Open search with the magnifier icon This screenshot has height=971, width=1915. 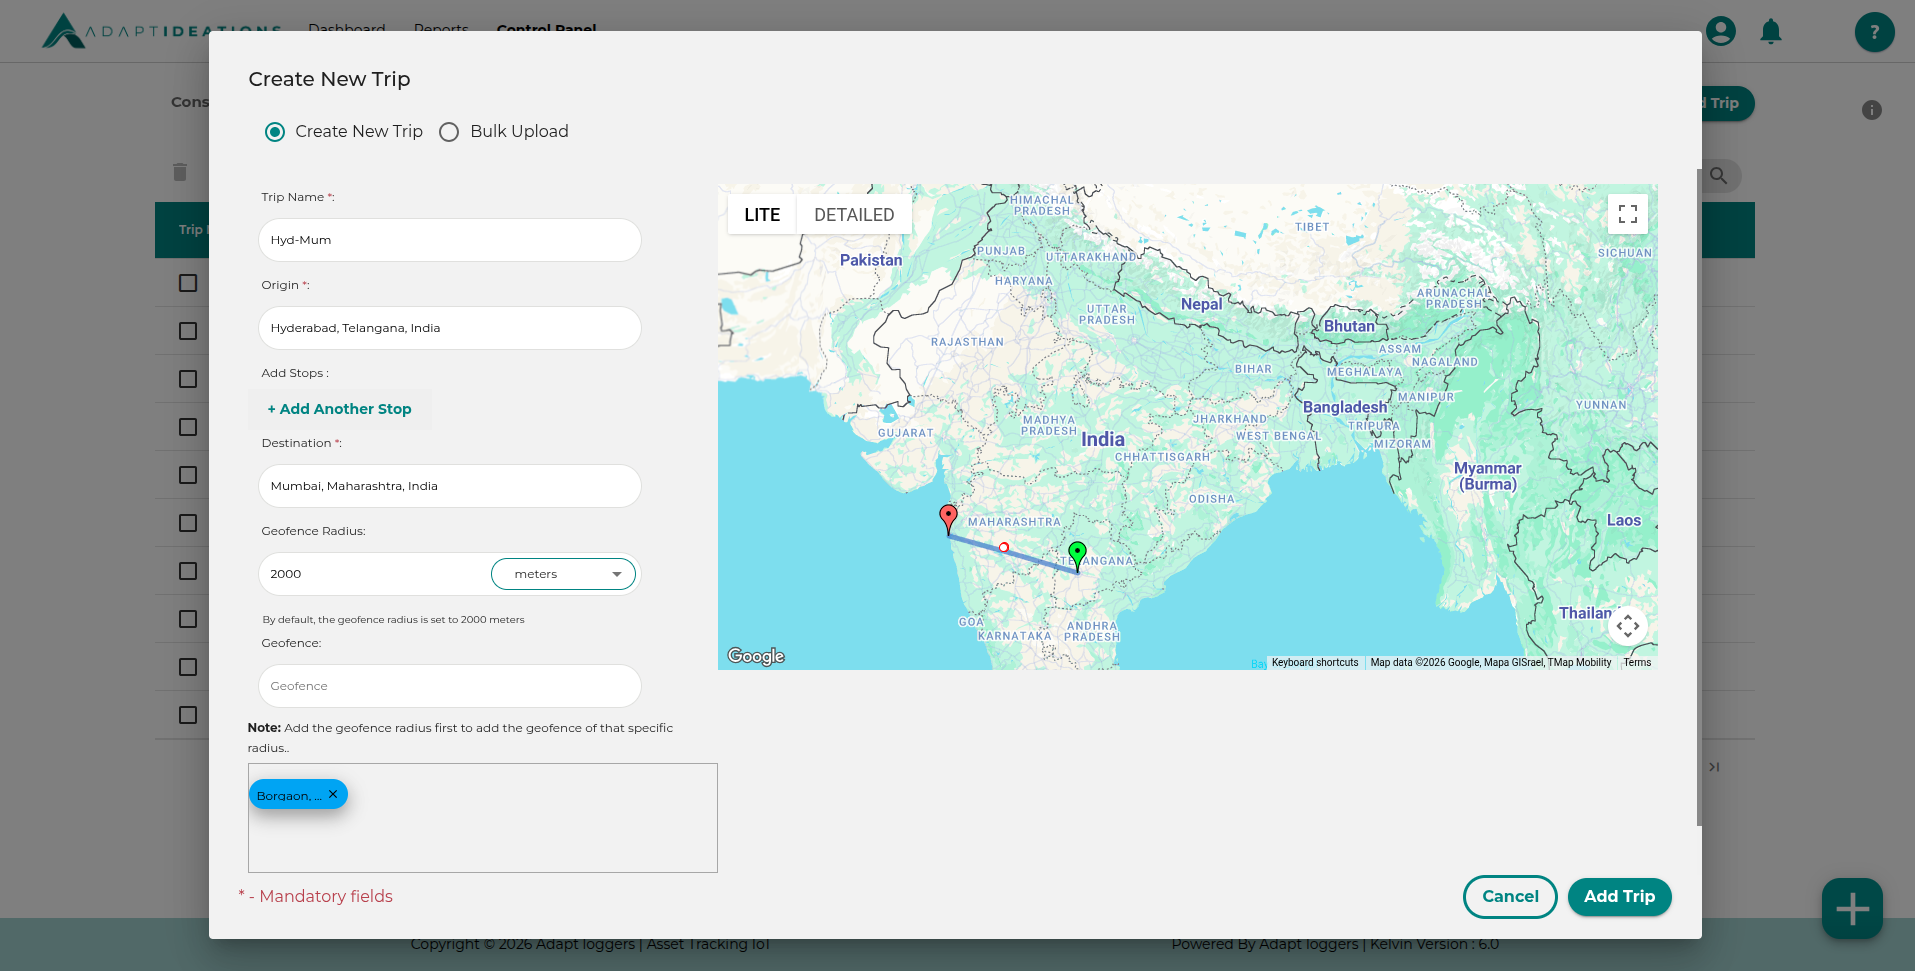[x=1719, y=176]
